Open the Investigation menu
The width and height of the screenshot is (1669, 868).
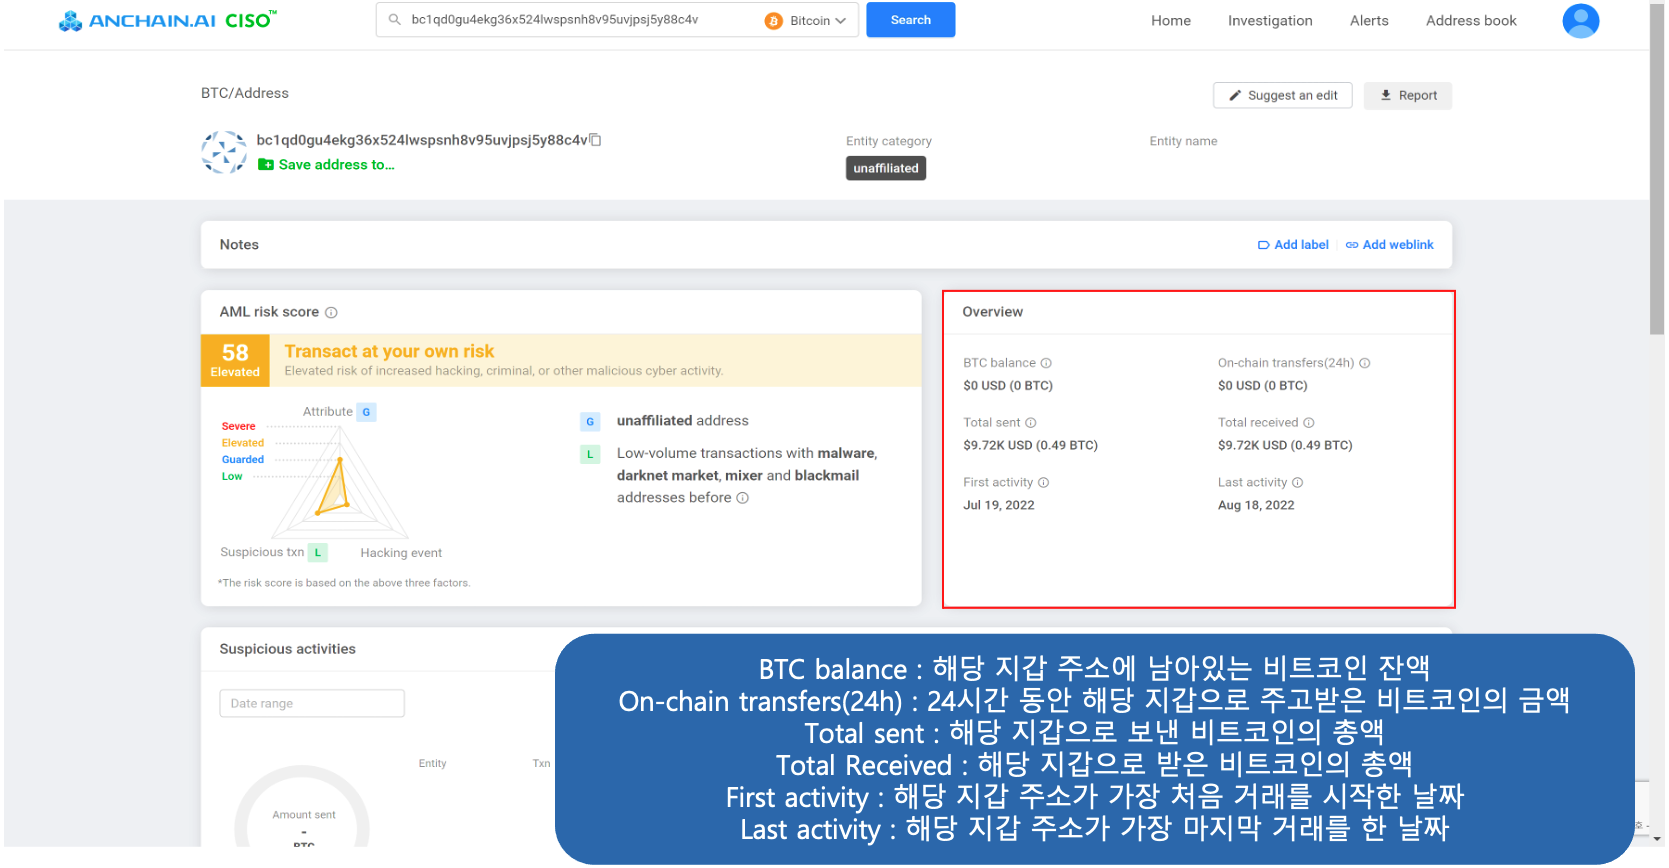[1270, 20]
